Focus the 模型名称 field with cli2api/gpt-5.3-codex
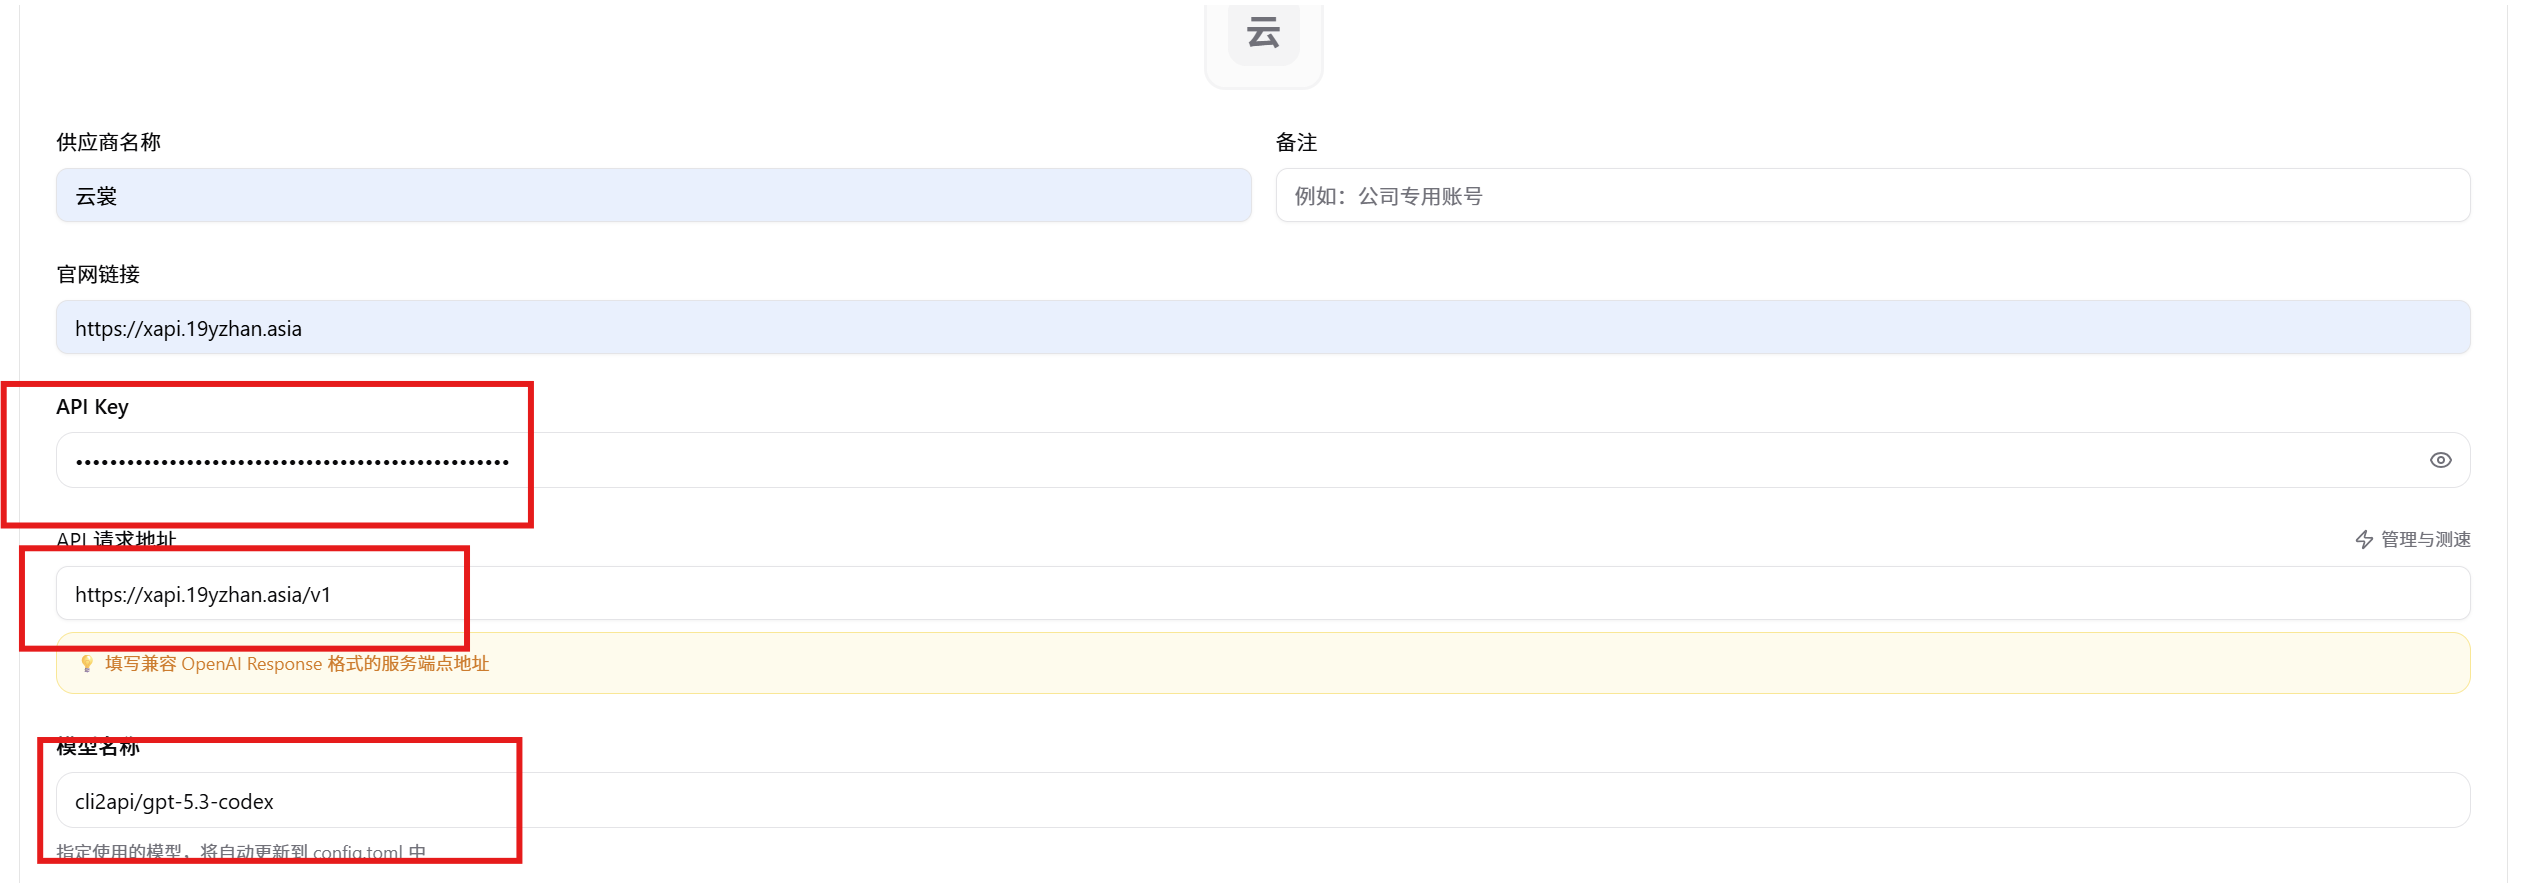 1263,800
